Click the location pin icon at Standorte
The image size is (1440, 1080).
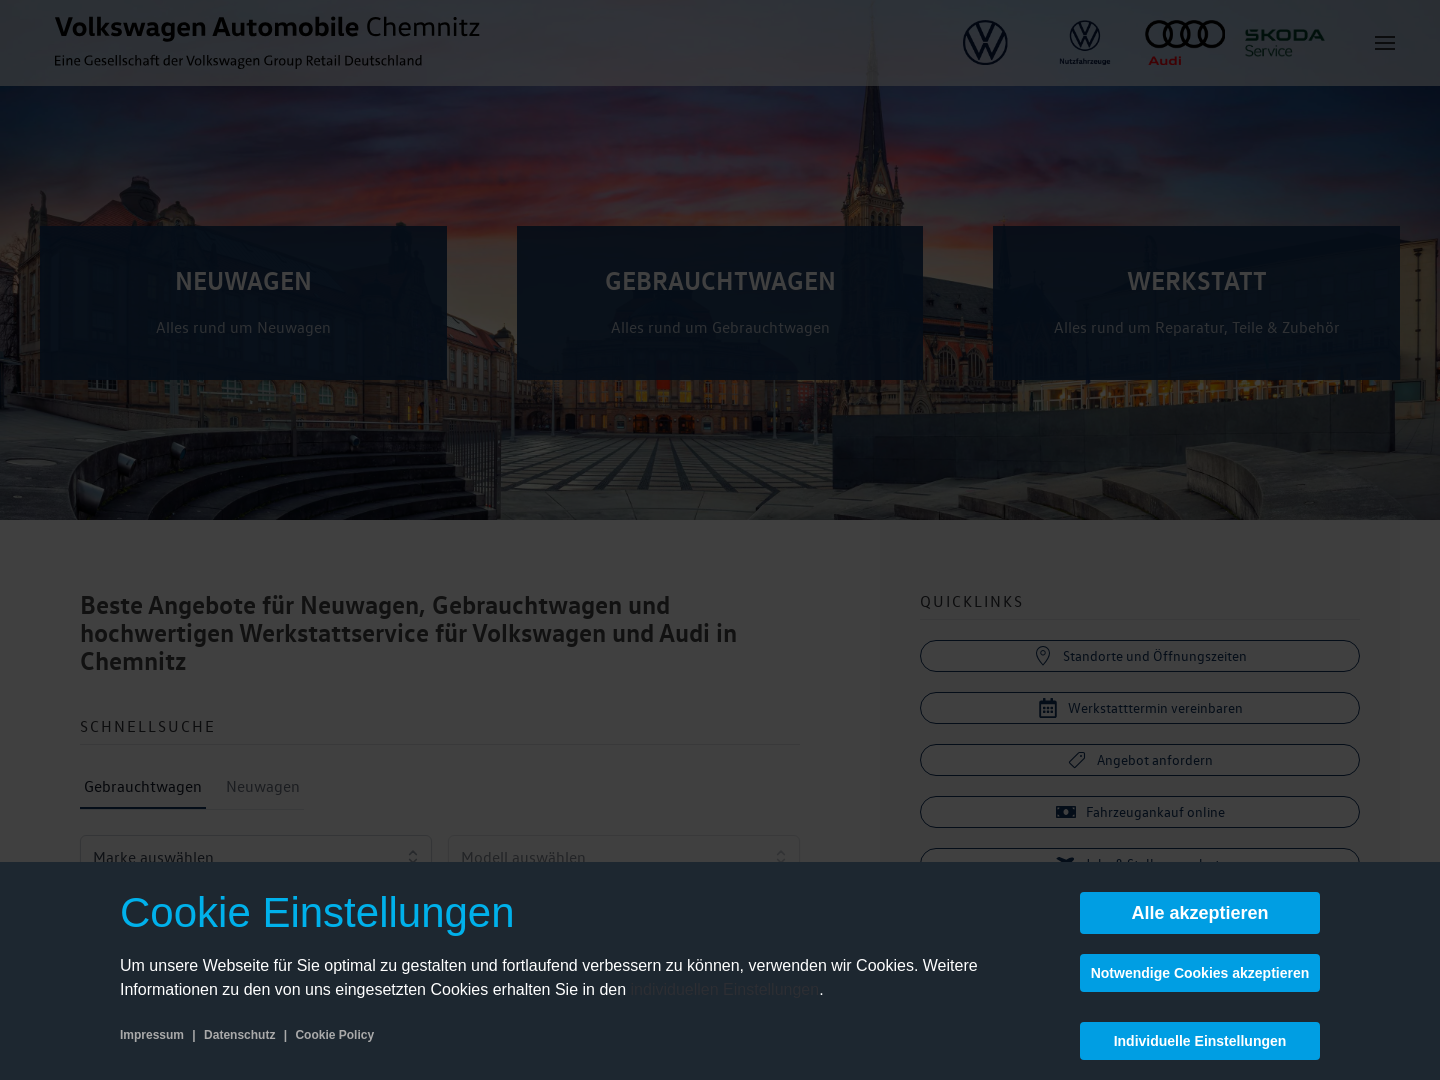[x=1043, y=656]
